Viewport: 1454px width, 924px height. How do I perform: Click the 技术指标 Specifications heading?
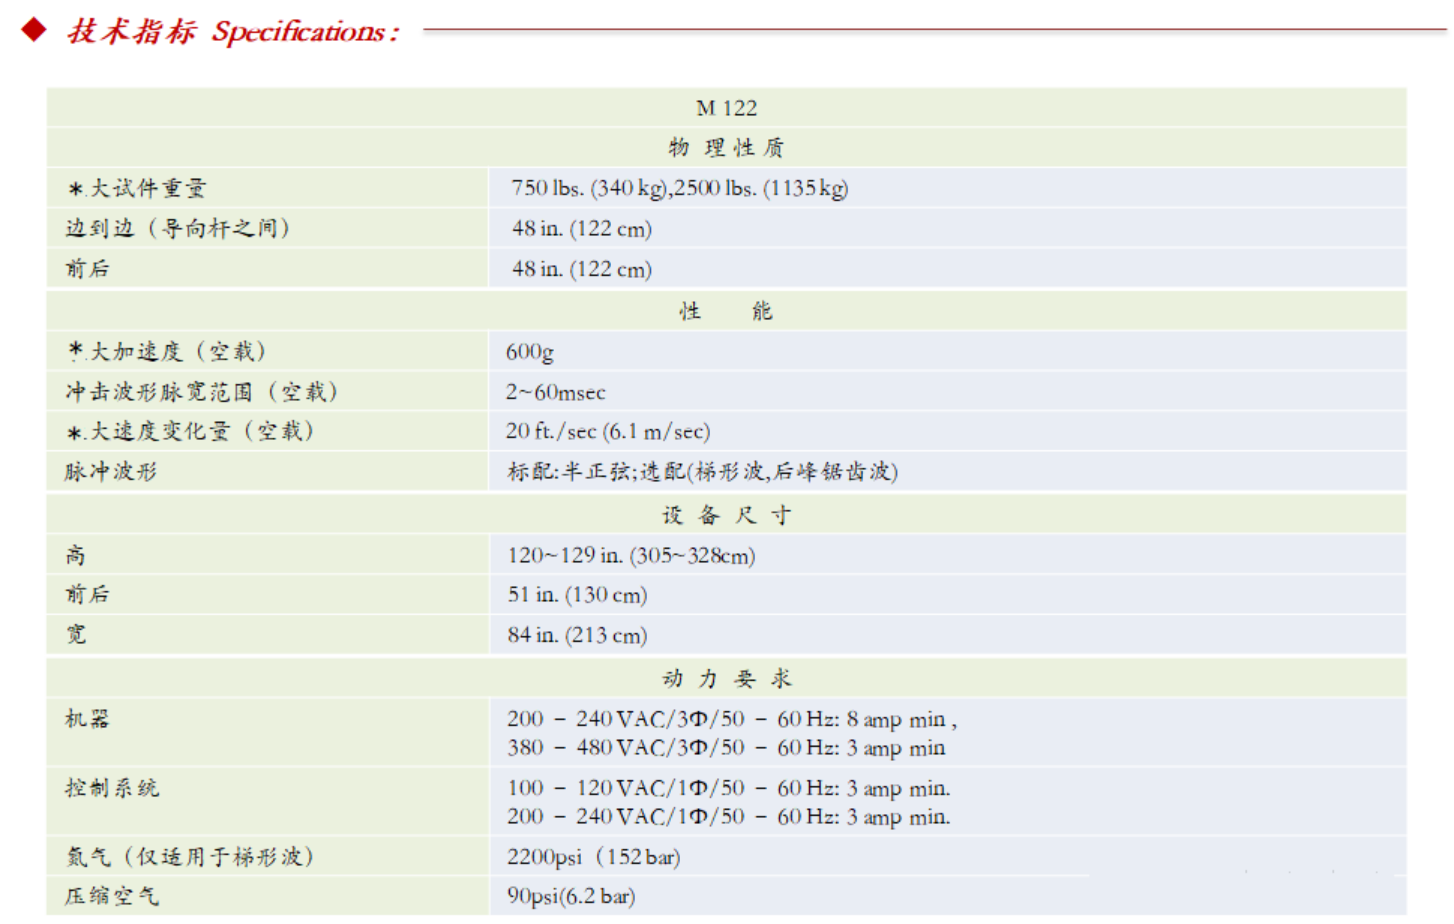click(233, 31)
